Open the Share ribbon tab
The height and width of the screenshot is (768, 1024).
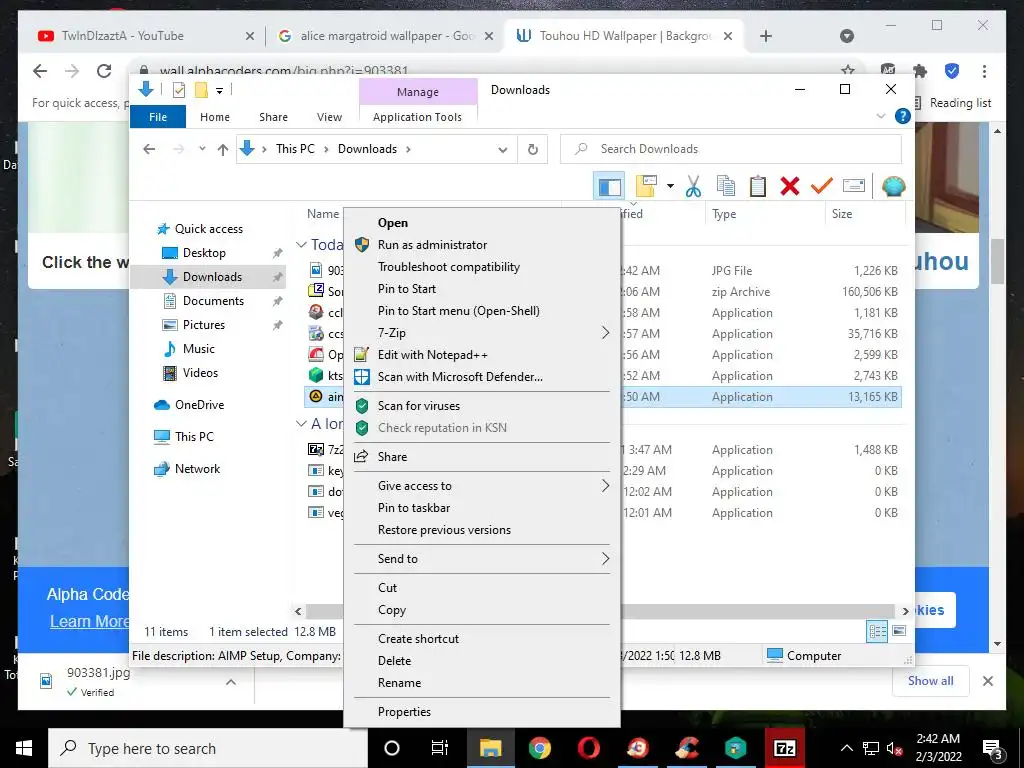coord(273,117)
